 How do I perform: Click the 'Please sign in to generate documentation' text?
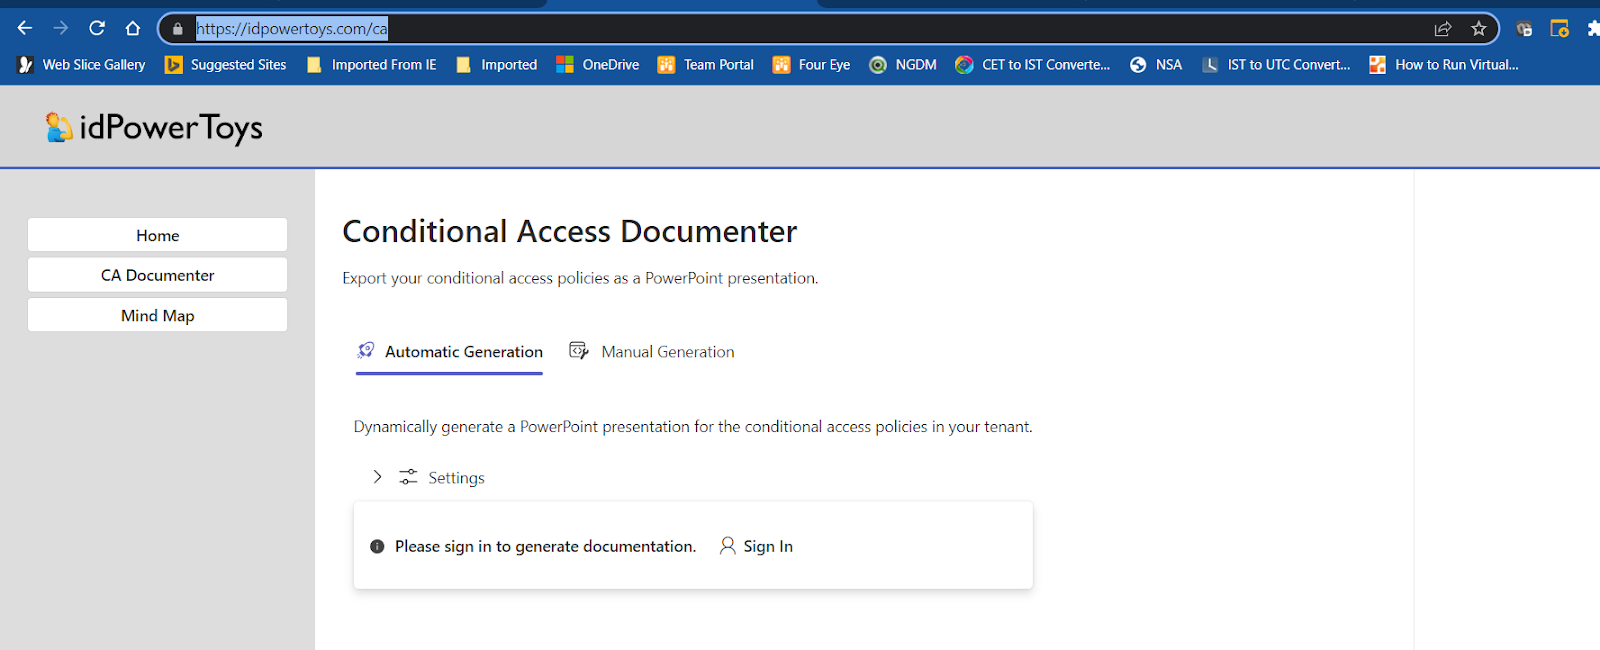coord(545,546)
